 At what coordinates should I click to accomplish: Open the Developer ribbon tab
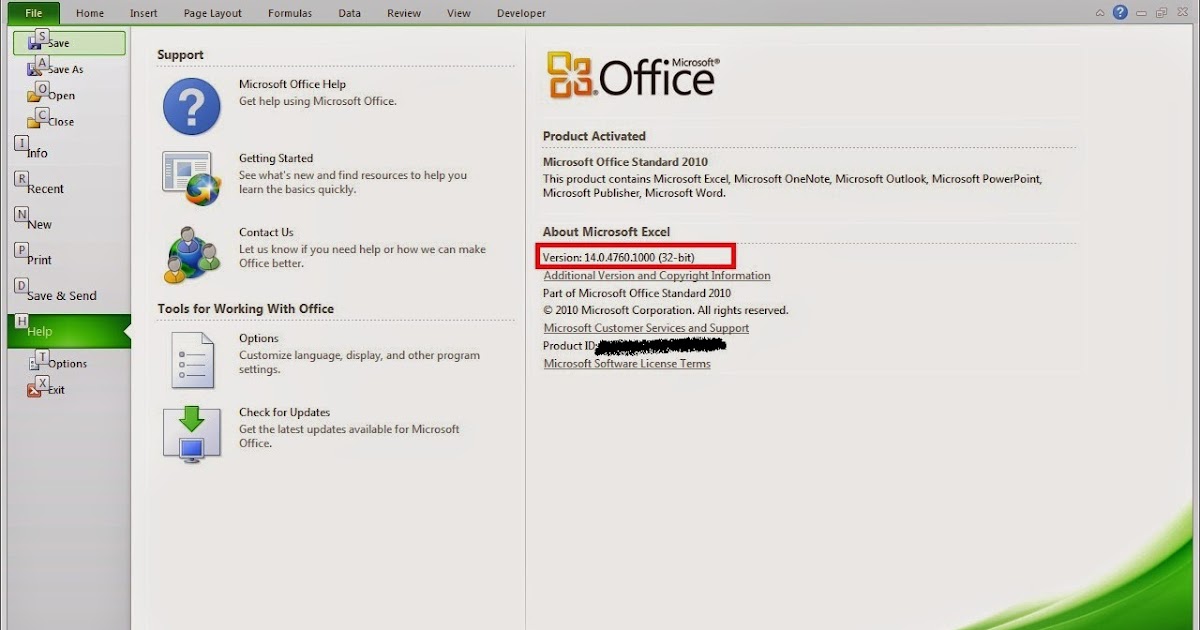pyautogui.click(x=521, y=13)
